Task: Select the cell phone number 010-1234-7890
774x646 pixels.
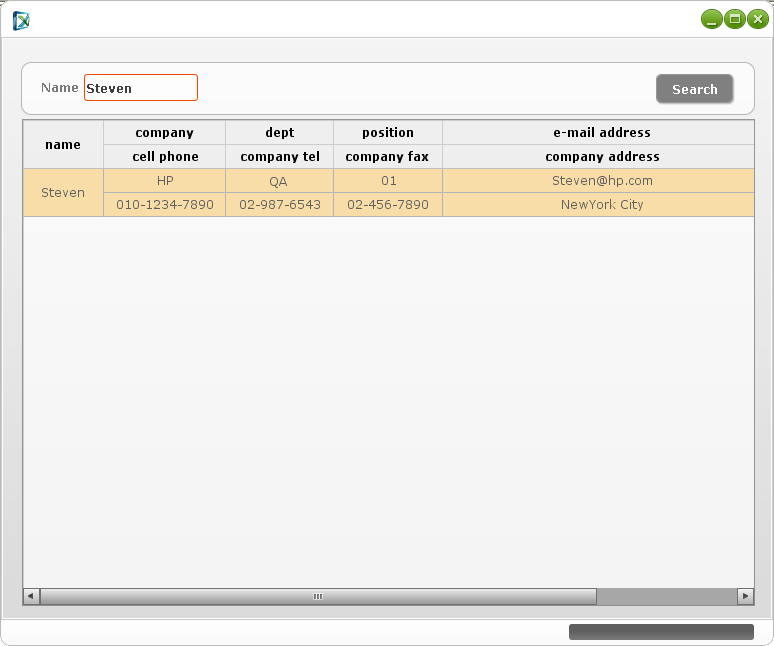Action: [165, 205]
